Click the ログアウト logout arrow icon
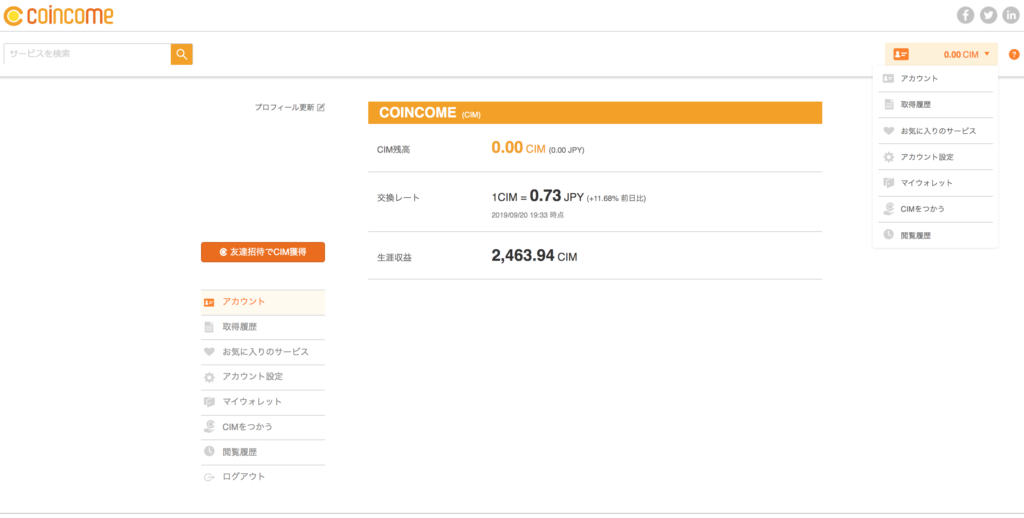Screen dimensions: 1024x518 pyautogui.click(x=209, y=477)
